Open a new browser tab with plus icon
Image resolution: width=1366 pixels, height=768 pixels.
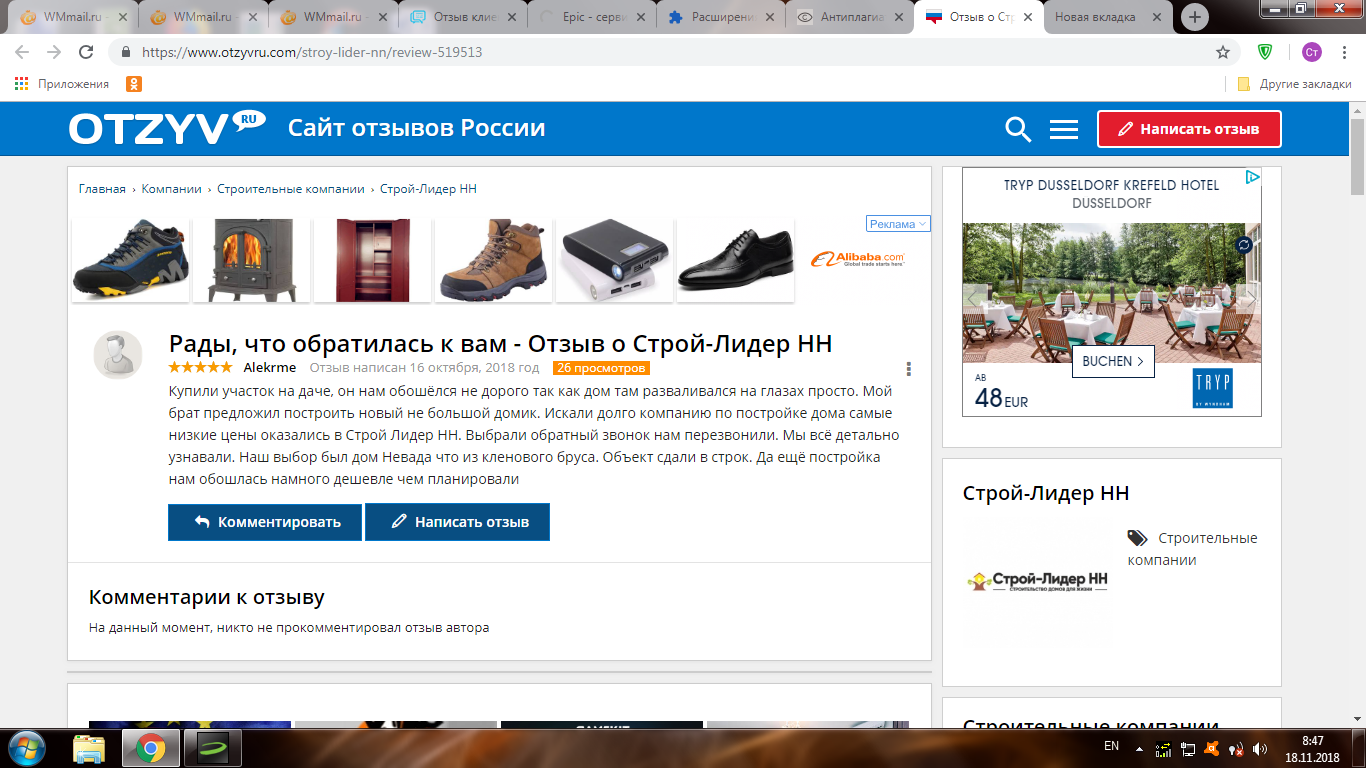[1194, 17]
